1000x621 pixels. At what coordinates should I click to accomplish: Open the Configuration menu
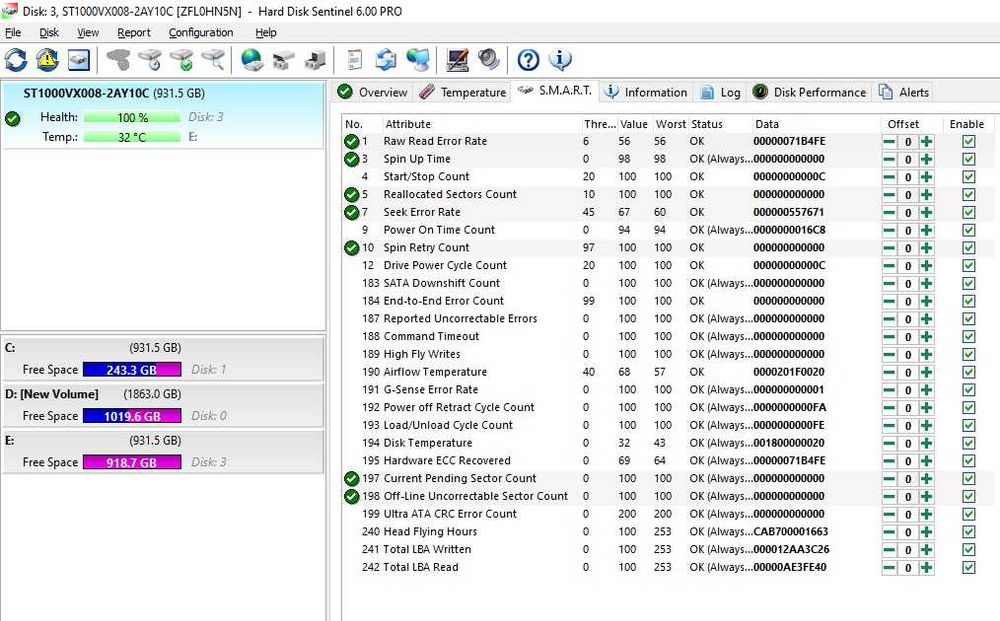[x=201, y=33]
